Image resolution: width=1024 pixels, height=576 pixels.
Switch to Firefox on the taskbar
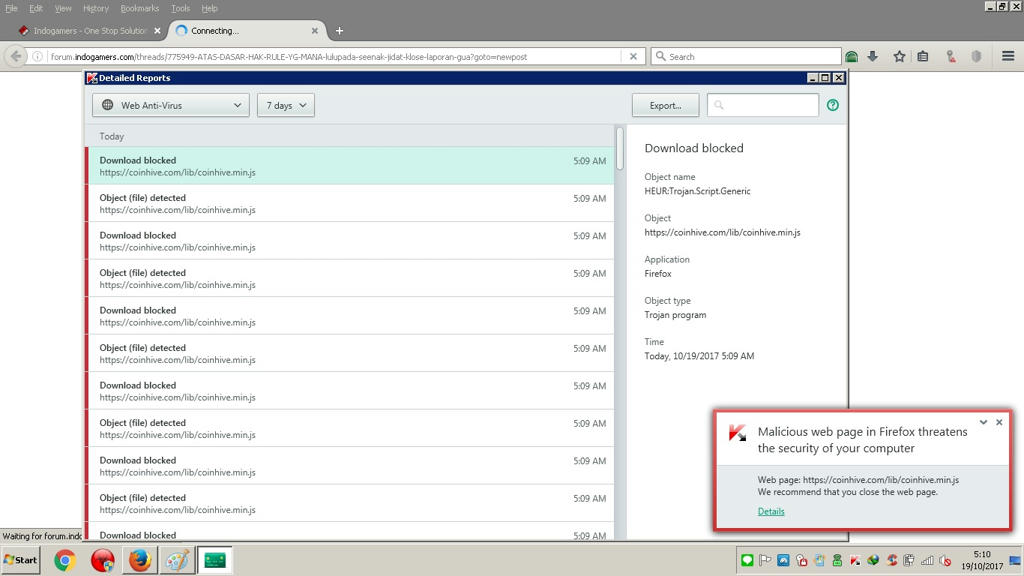[x=139, y=560]
